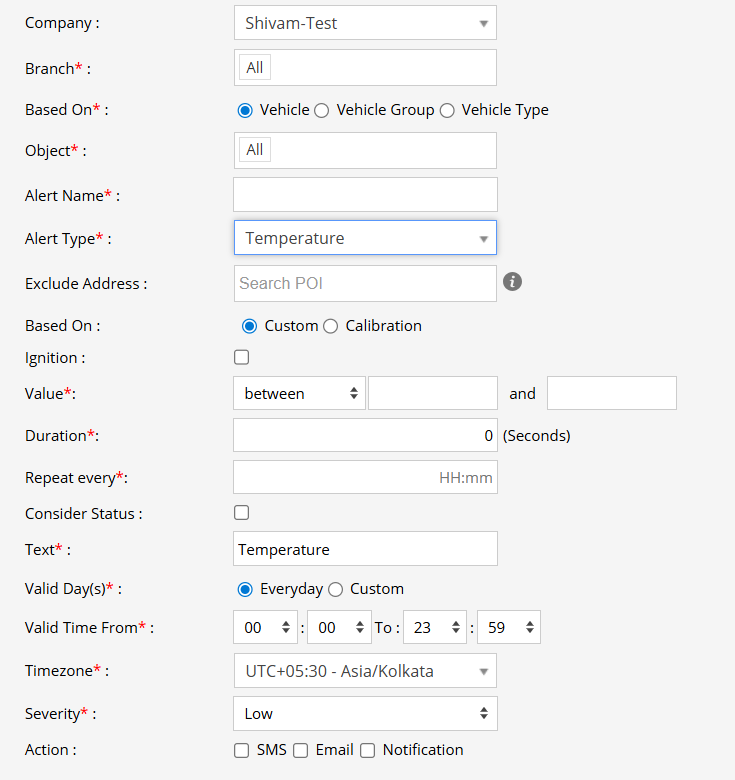Enable the Ignition checkbox
Image resolution: width=735 pixels, height=780 pixels.
[241, 357]
